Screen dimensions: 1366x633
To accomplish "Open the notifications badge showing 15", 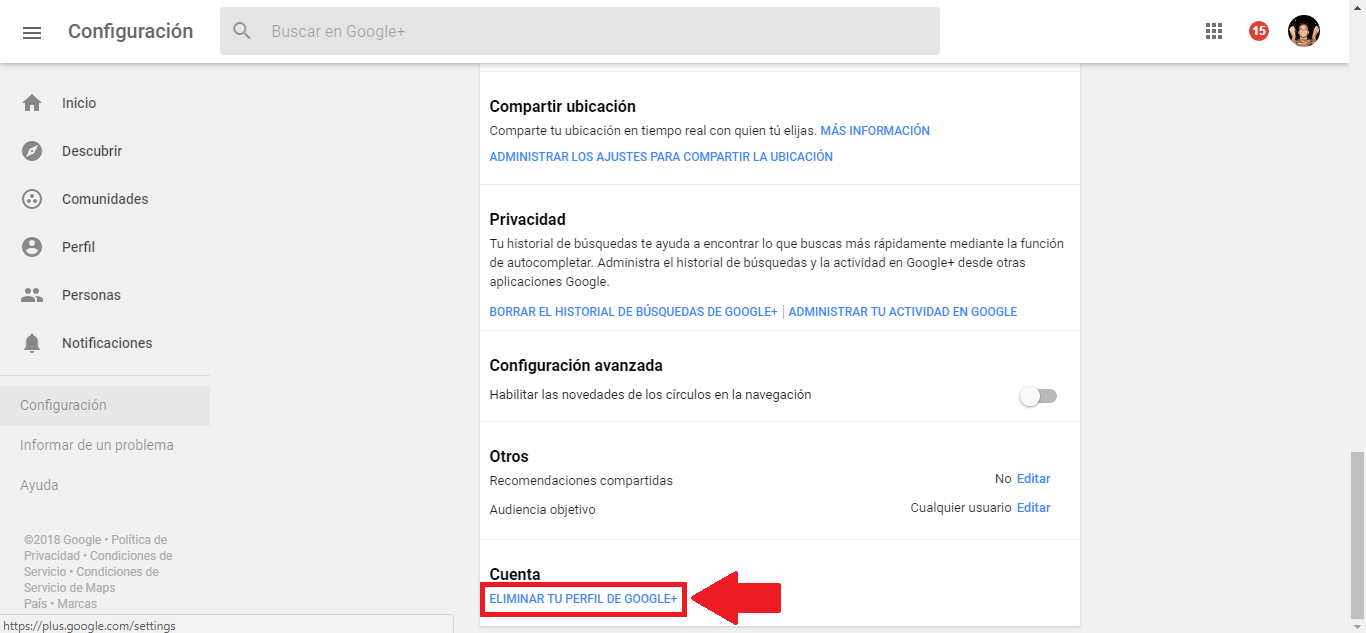I will [x=1259, y=31].
